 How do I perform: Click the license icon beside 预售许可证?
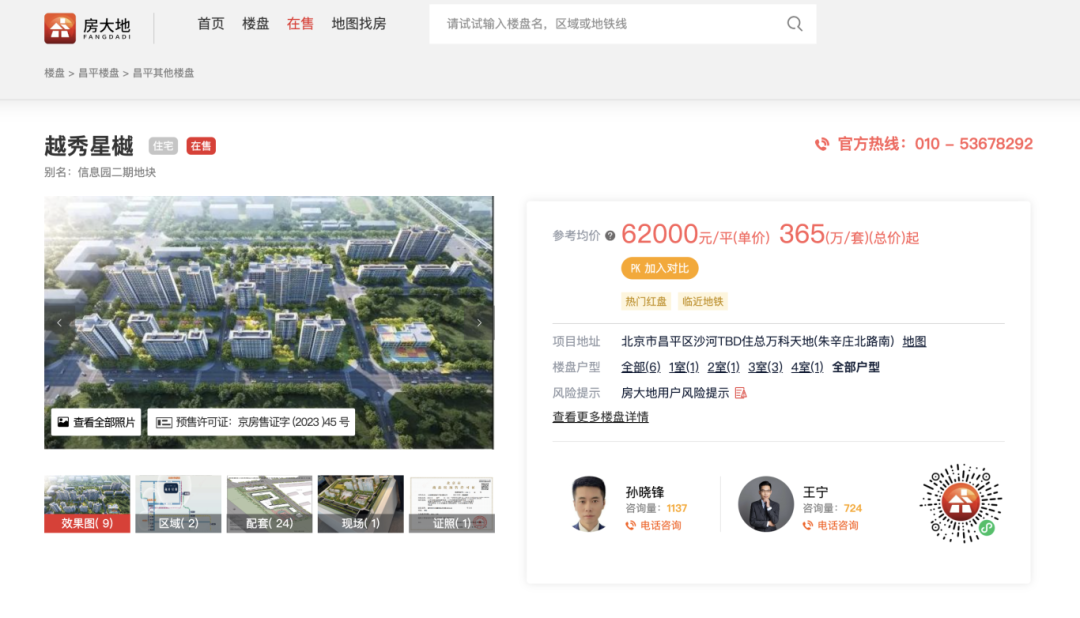[166, 421]
